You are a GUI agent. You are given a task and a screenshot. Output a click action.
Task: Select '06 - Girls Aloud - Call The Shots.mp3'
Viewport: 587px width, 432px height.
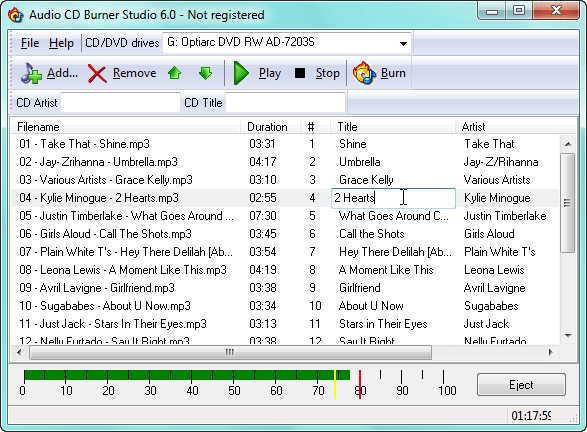pyautogui.click(x=106, y=234)
